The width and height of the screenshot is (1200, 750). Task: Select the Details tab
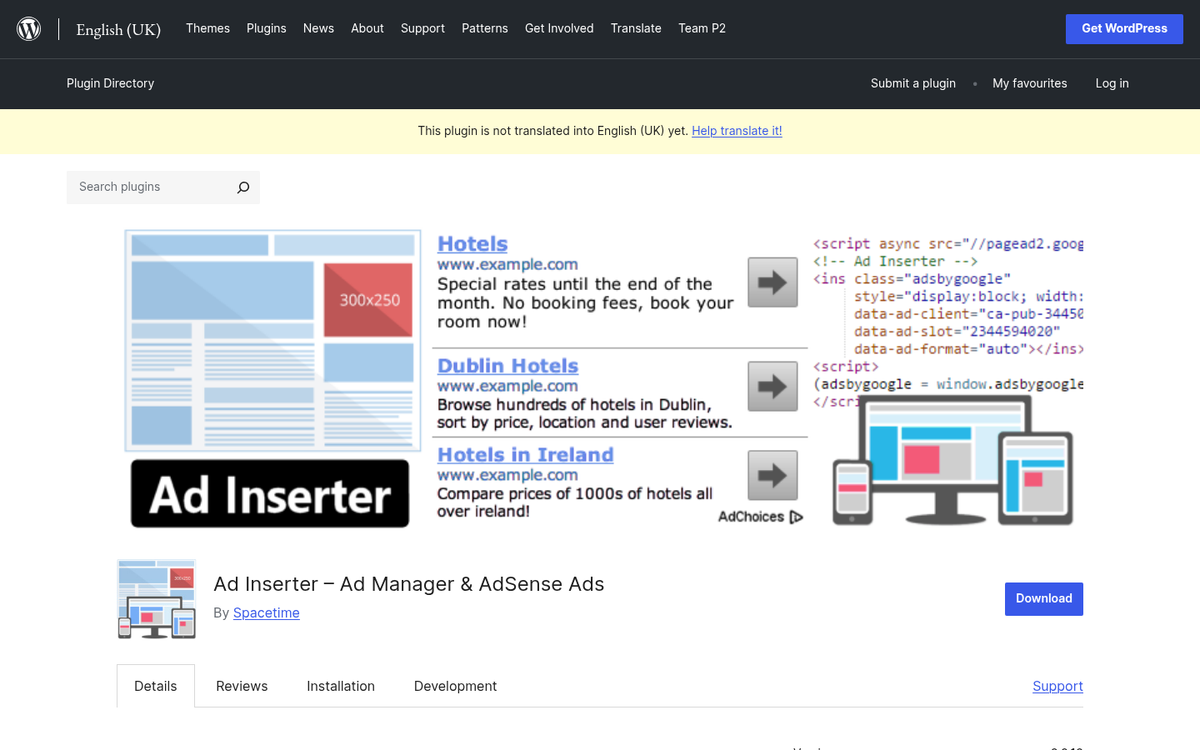coord(155,686)
